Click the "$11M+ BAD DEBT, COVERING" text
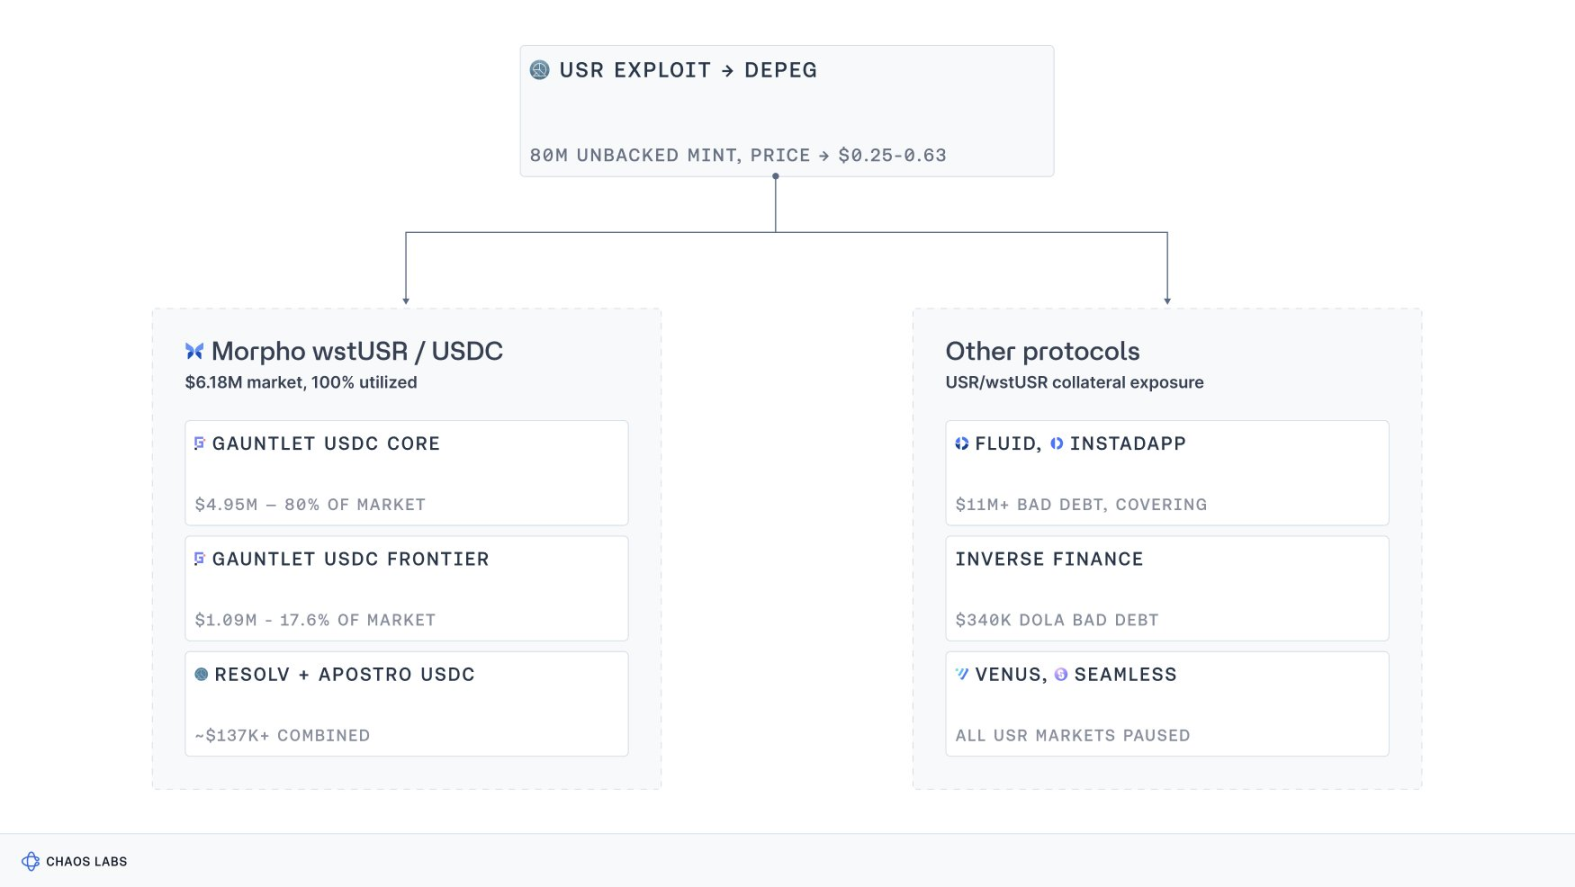Image resolution: width=1575 pixels, height=887 pixels. pos(1081,504)
